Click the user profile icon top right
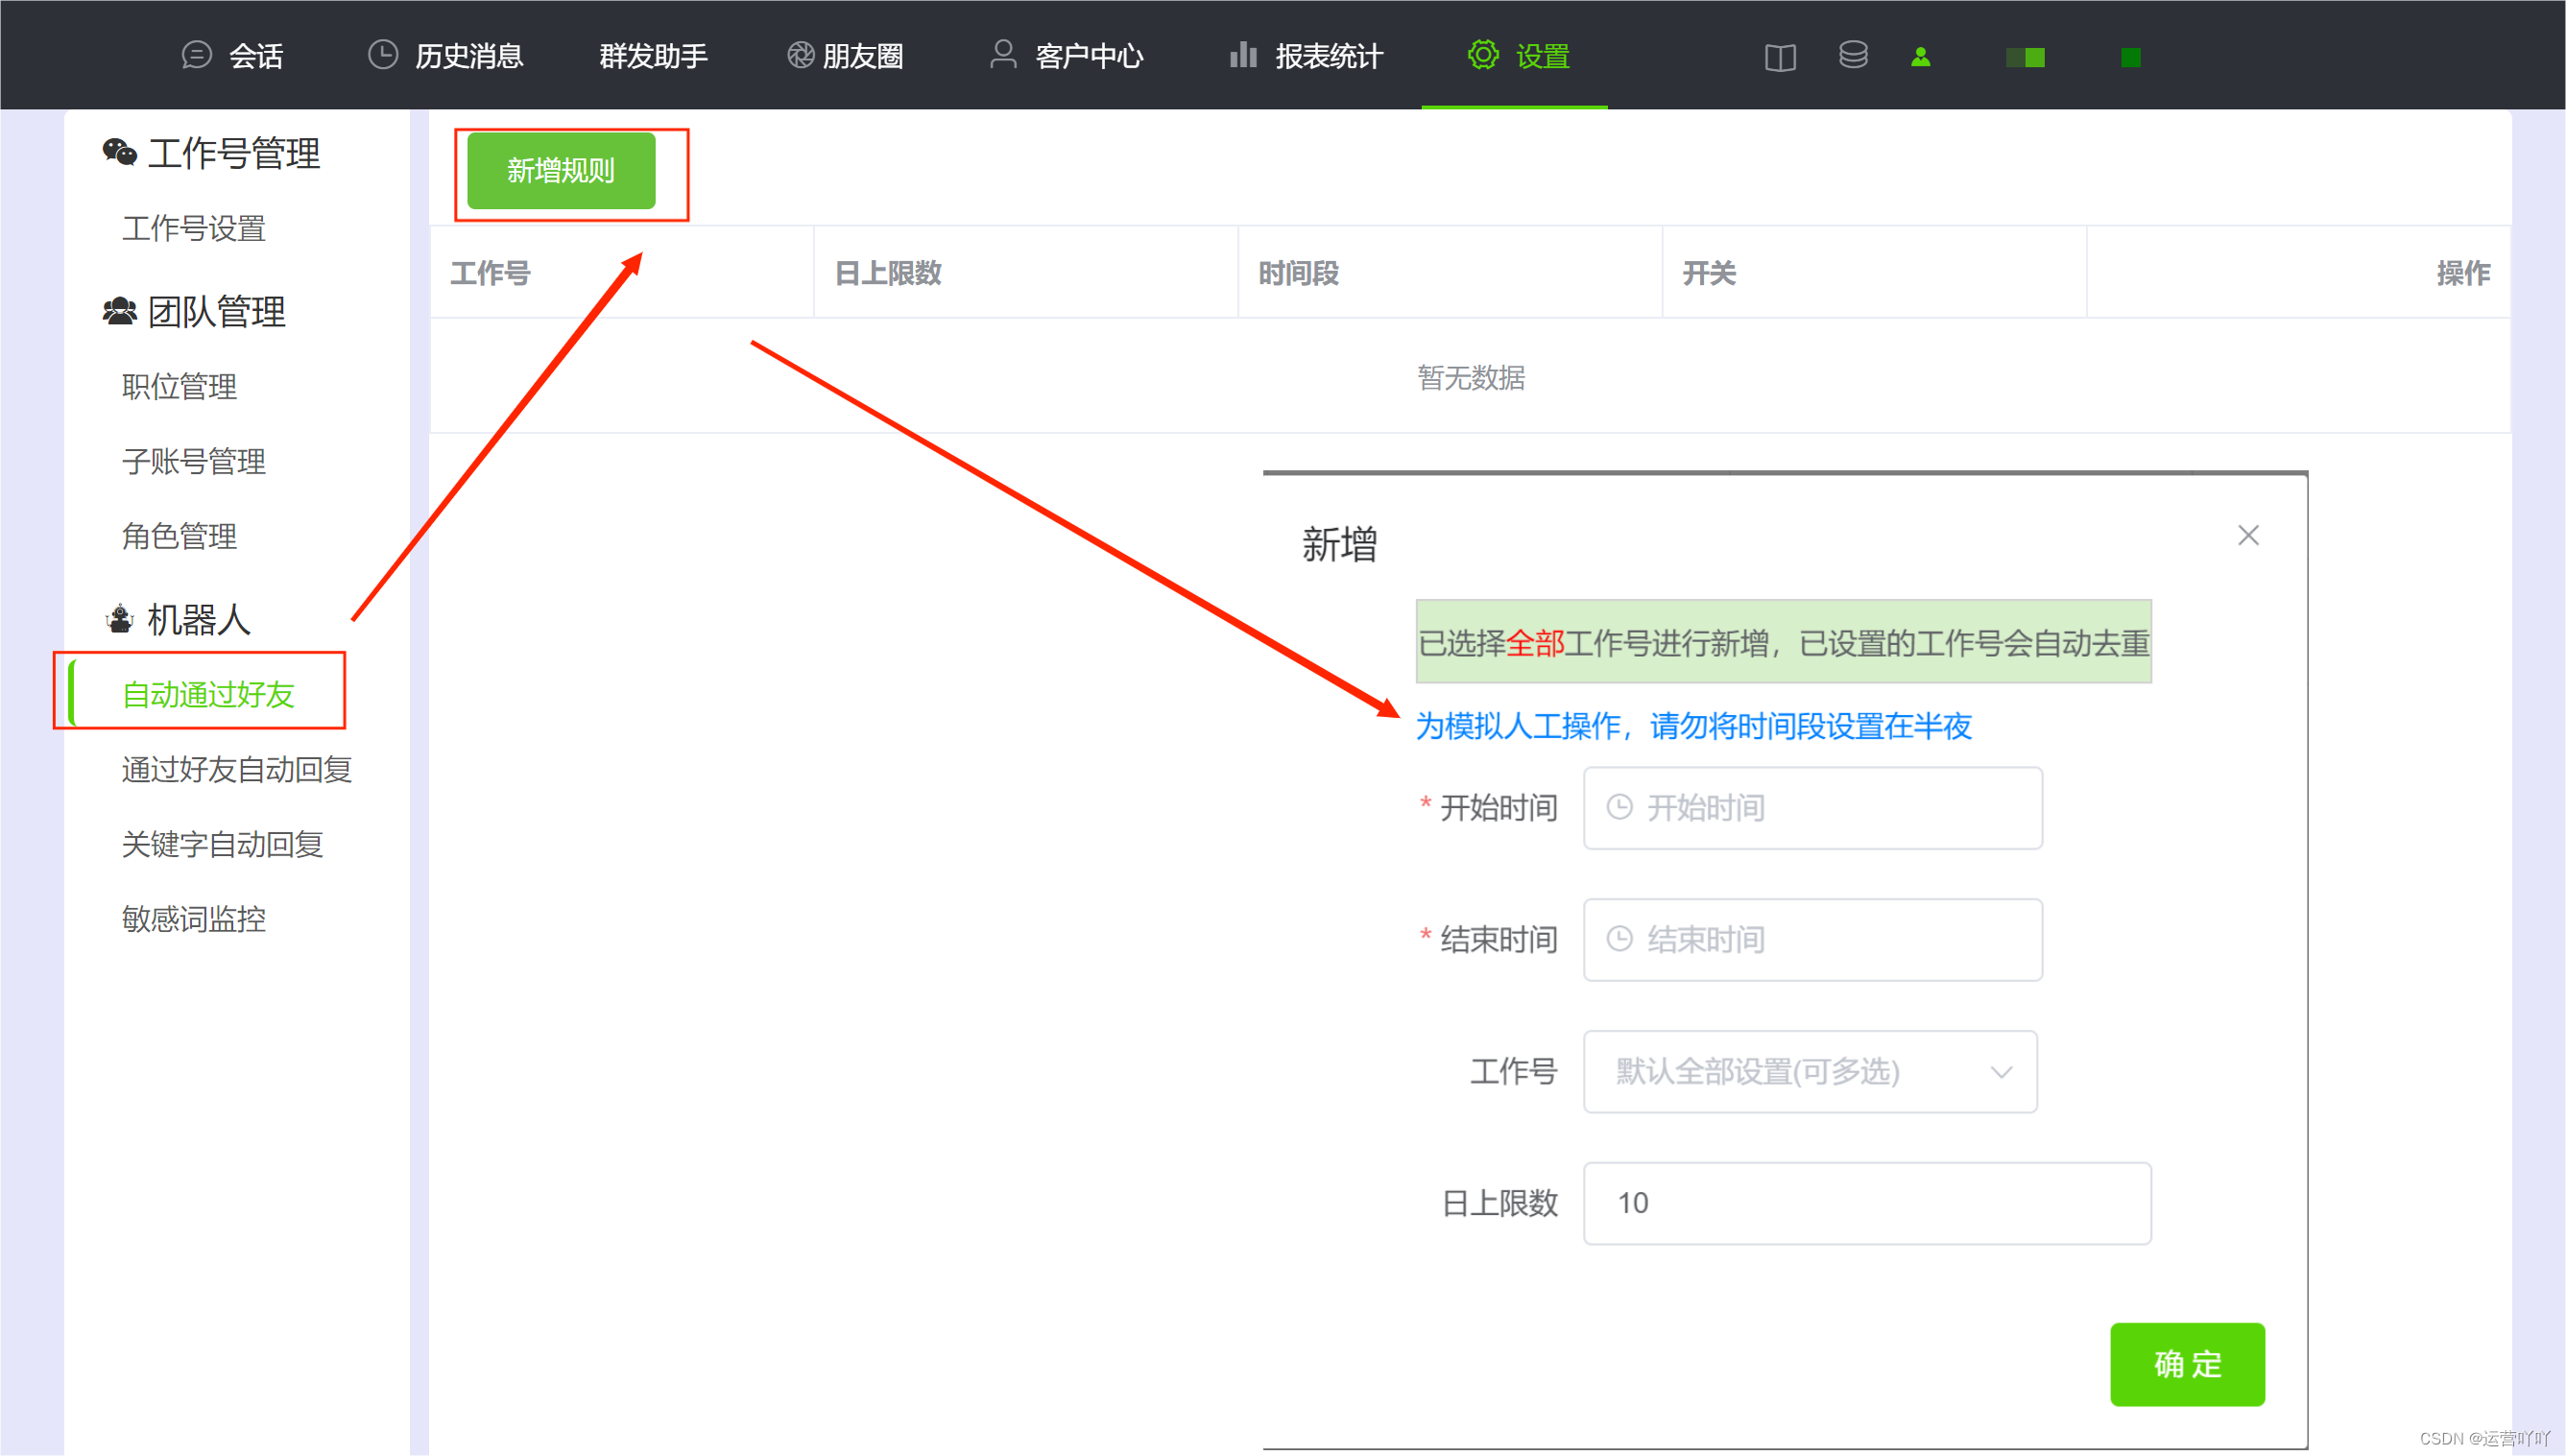2566x1456 pixels. [1922, 57]
